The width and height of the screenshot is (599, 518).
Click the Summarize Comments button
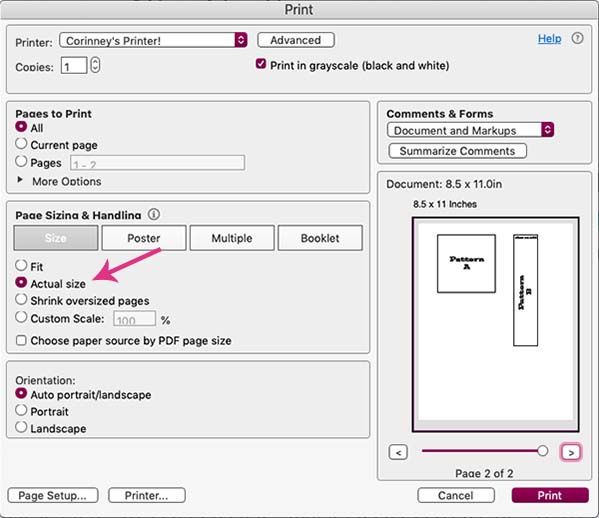tap(457, 151)
